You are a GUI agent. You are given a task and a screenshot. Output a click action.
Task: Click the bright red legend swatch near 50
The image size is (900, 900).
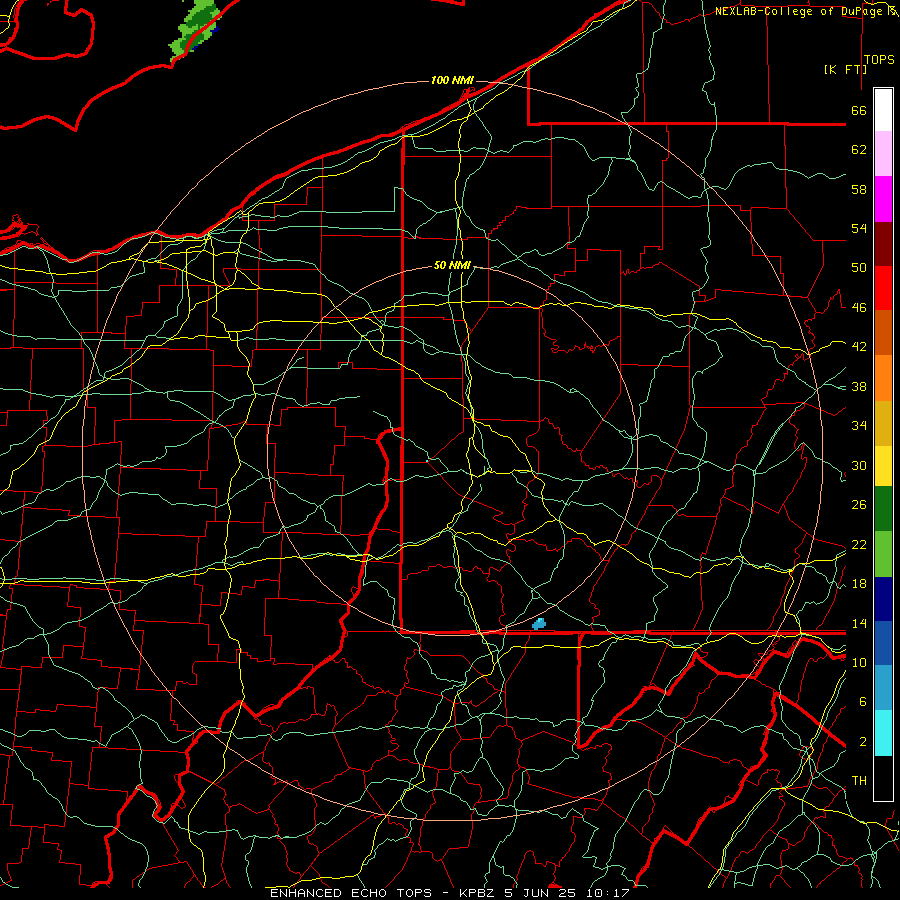click(x=883, y=288)
